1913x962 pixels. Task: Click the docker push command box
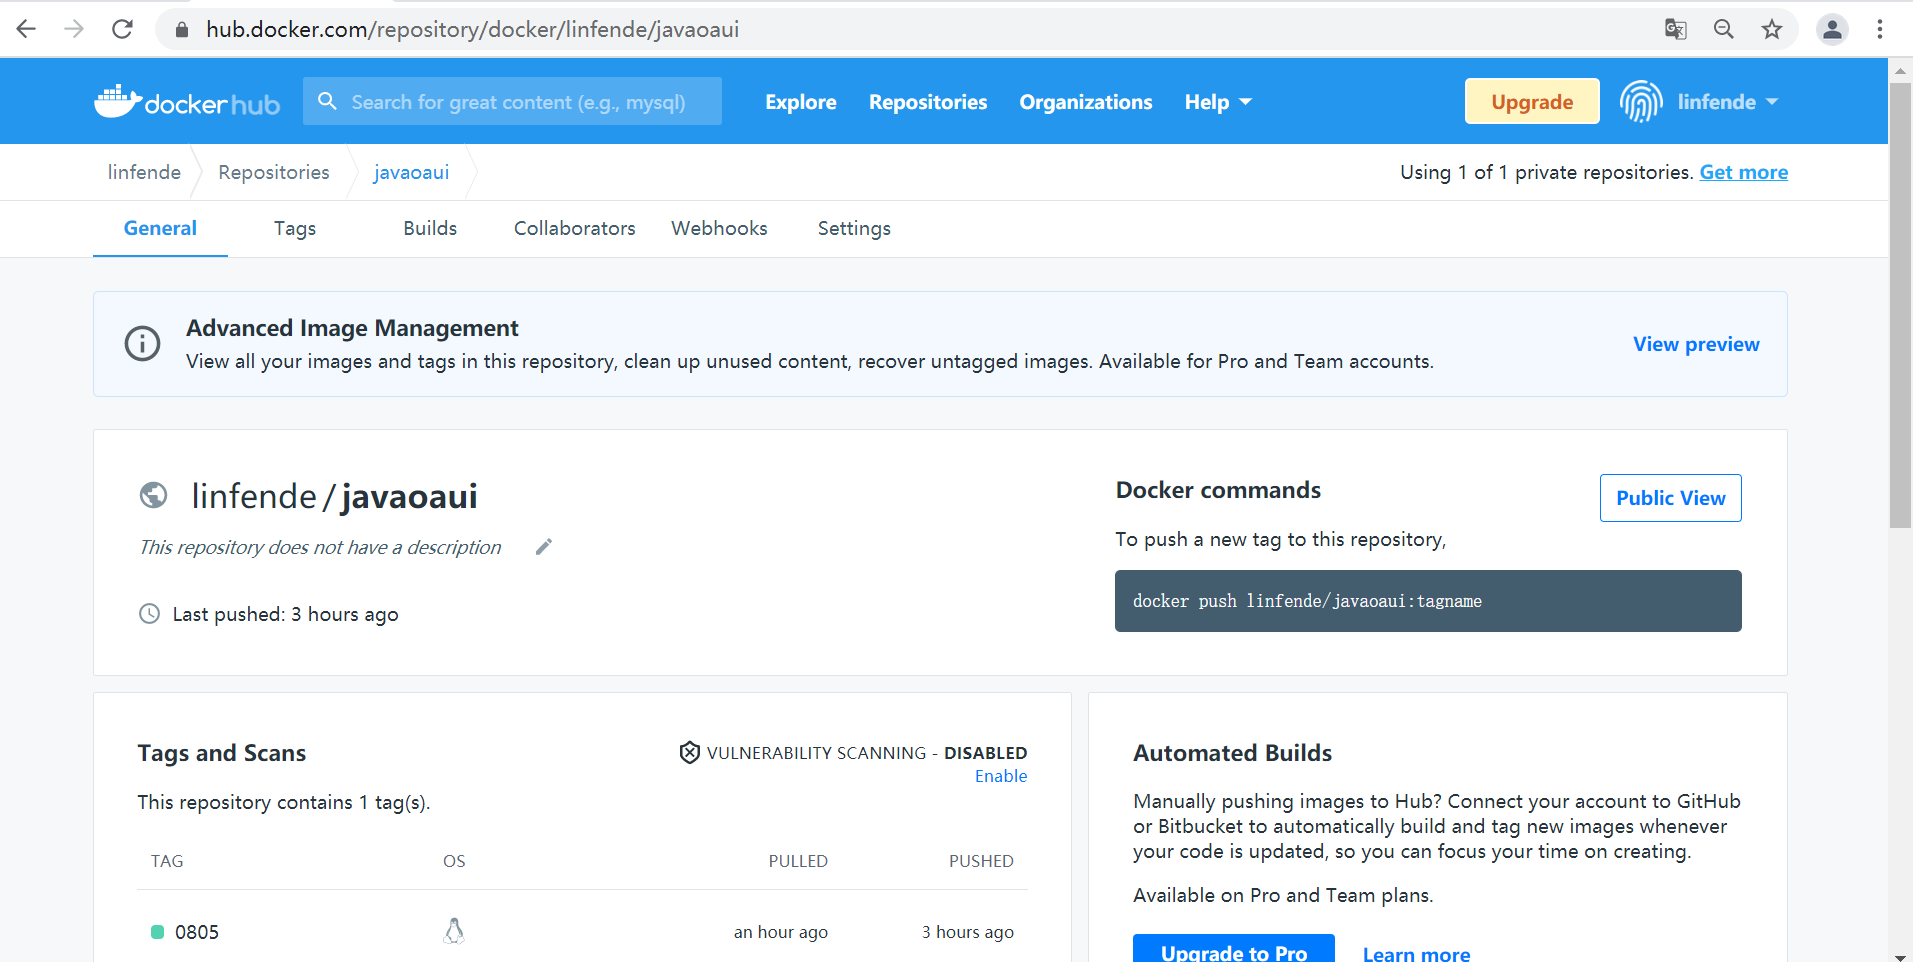coord(1428,601)
